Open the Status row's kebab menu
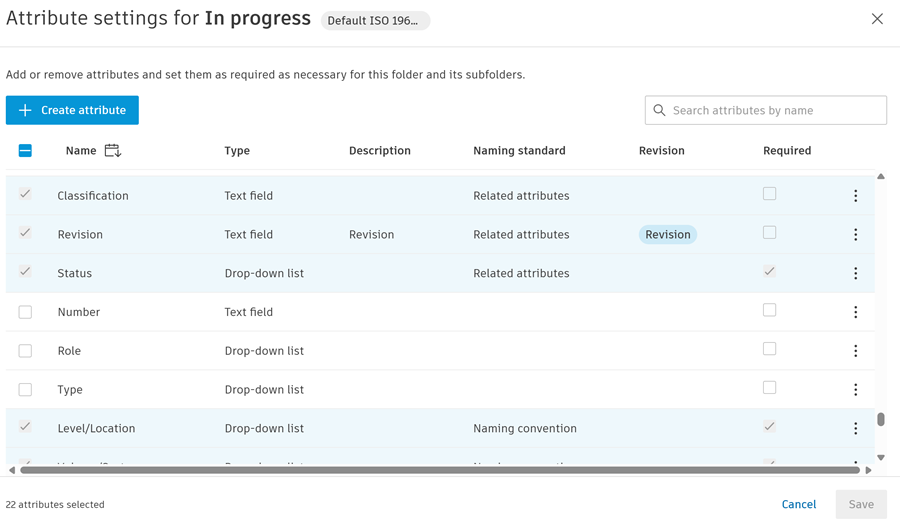The height and width of the screenshot is (526, 900). coord(855,273)
